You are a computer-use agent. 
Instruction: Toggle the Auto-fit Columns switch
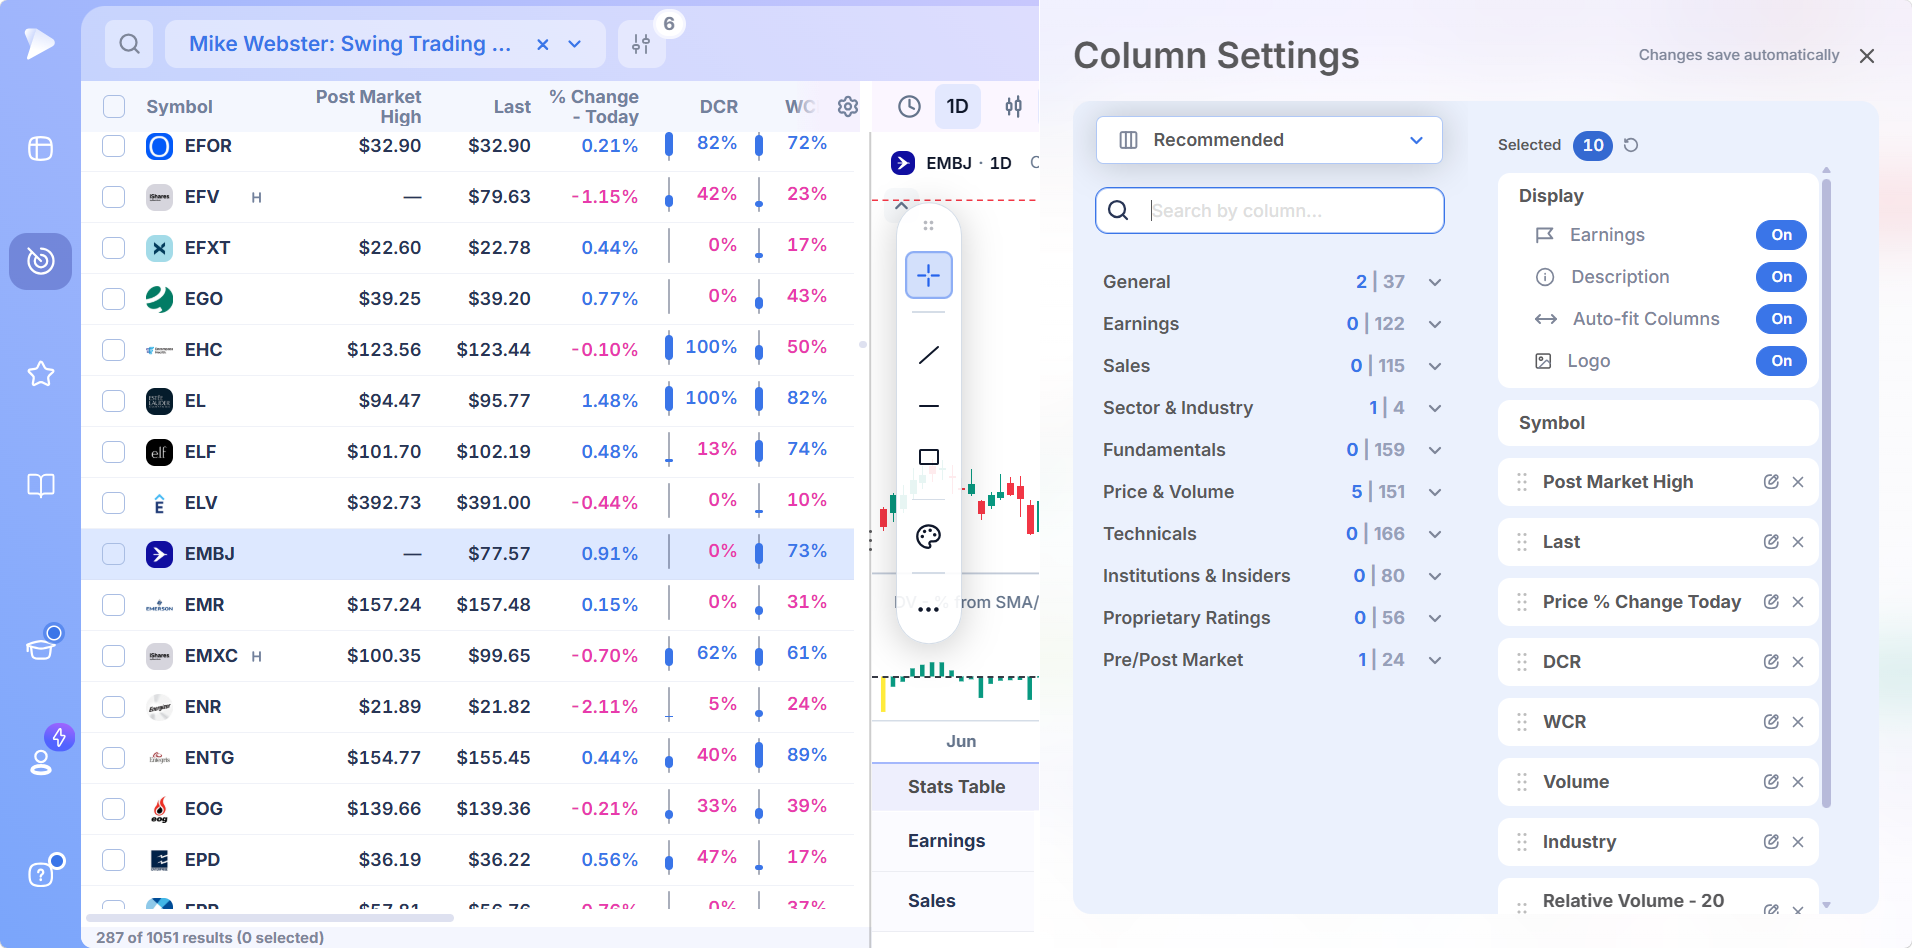pos(1781,319)
